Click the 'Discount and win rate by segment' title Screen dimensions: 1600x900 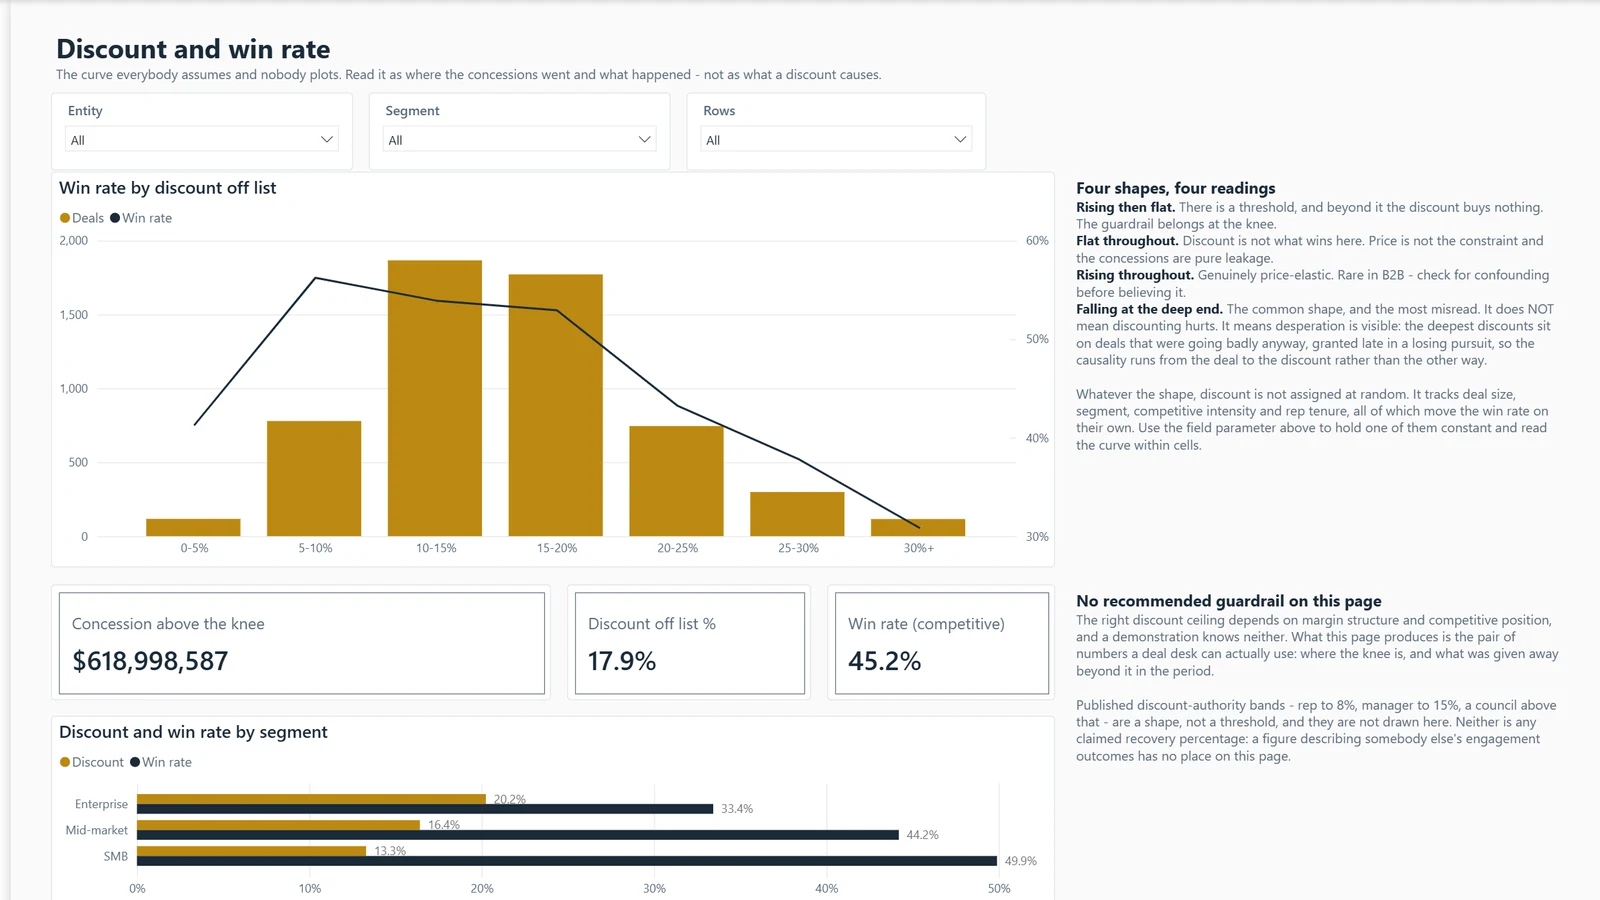193,732
